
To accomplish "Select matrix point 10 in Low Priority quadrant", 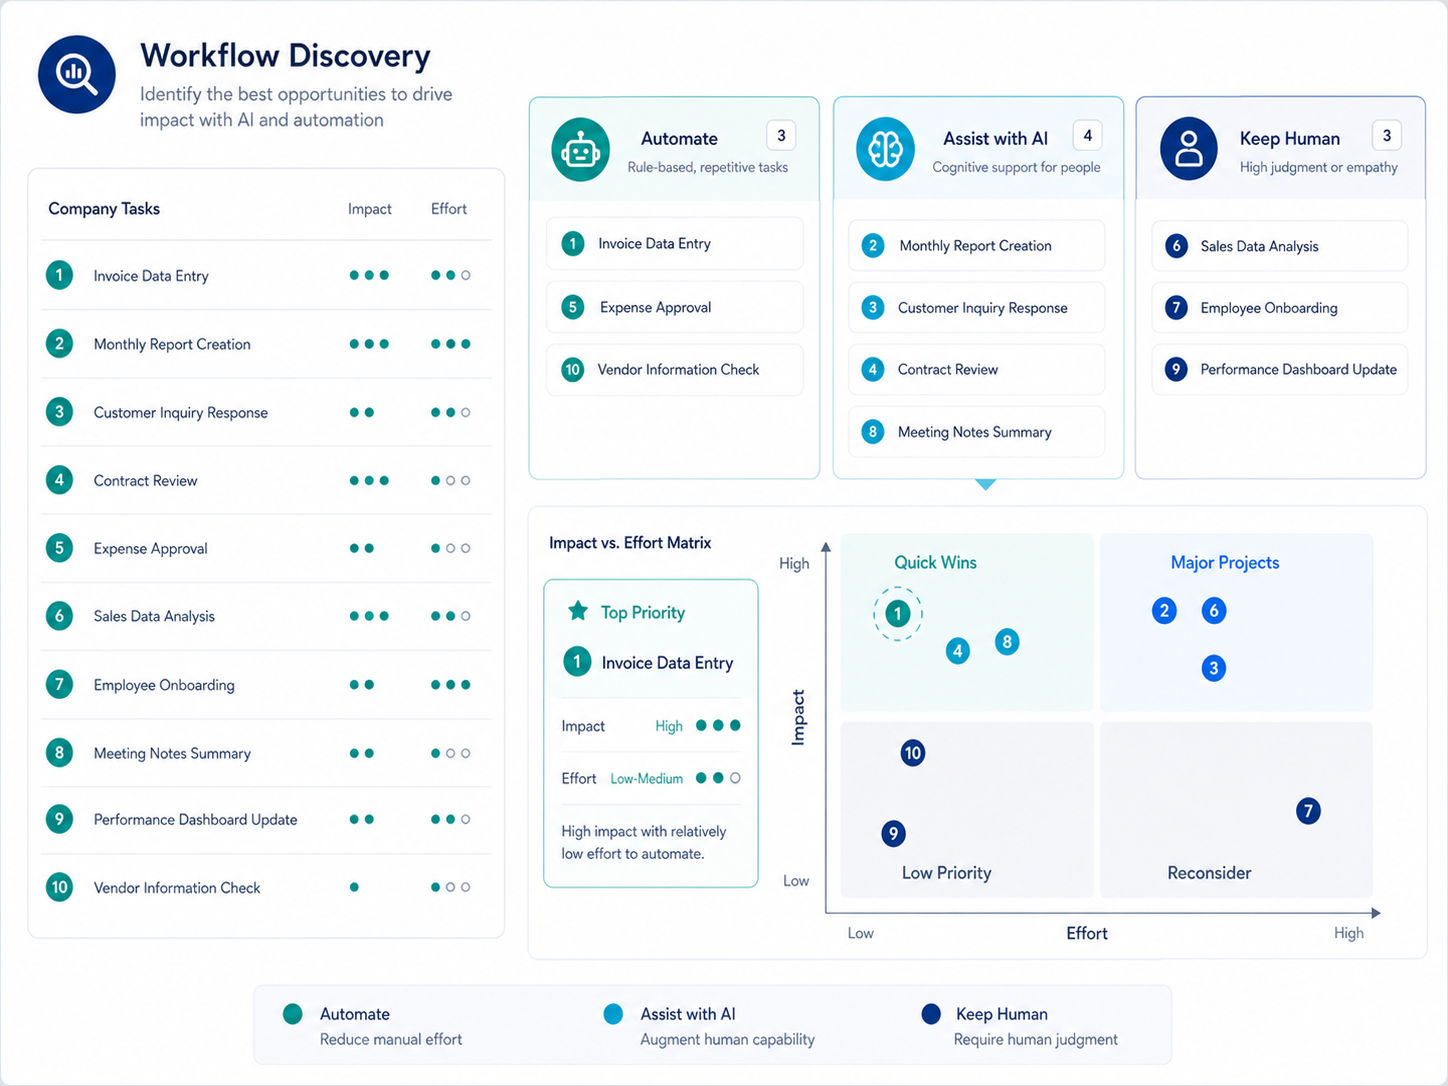I will point(912,753).
